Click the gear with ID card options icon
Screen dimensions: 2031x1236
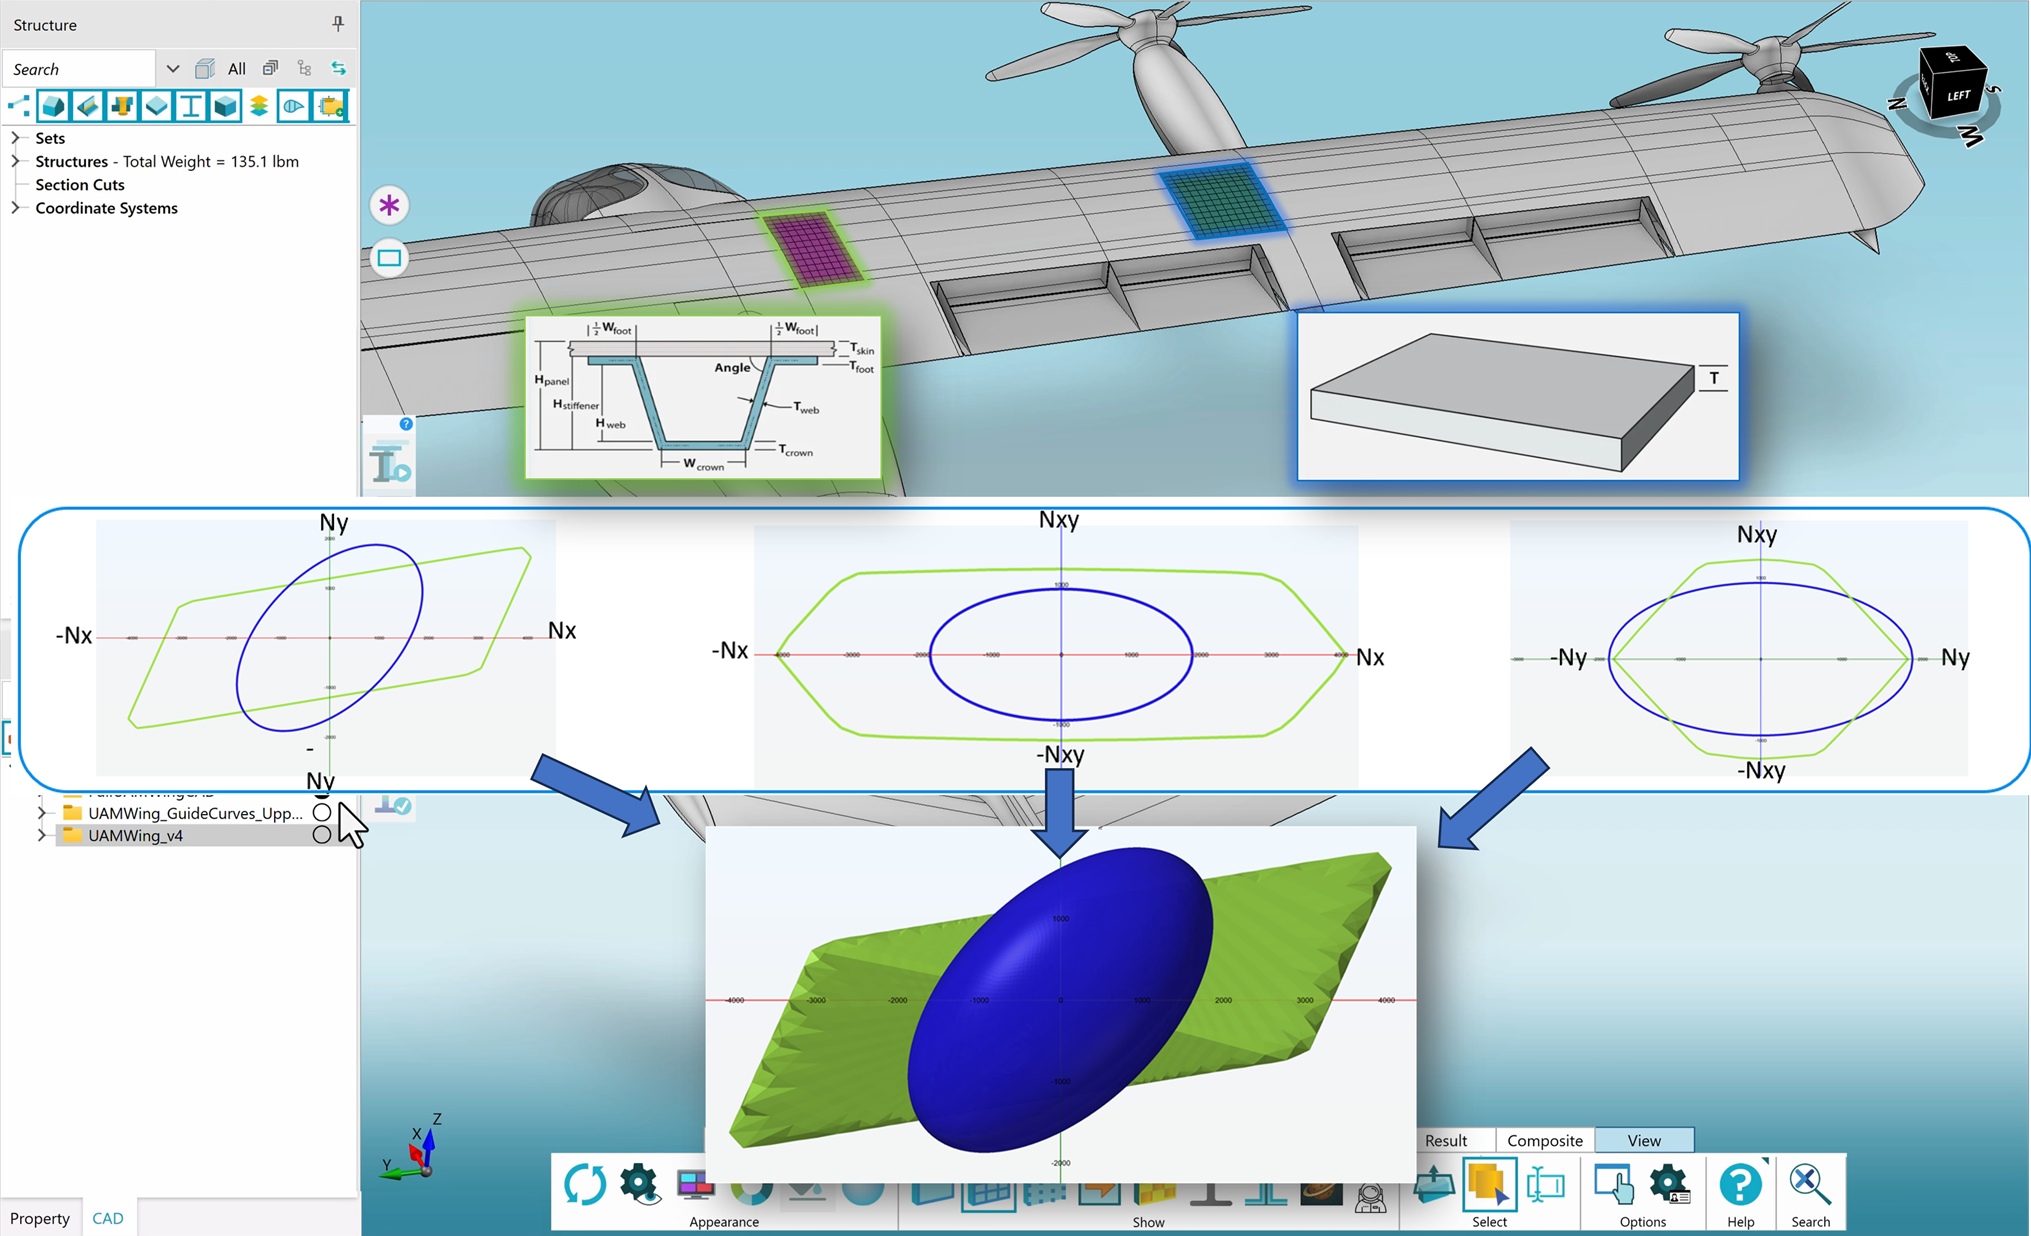coord(1670,1184)
